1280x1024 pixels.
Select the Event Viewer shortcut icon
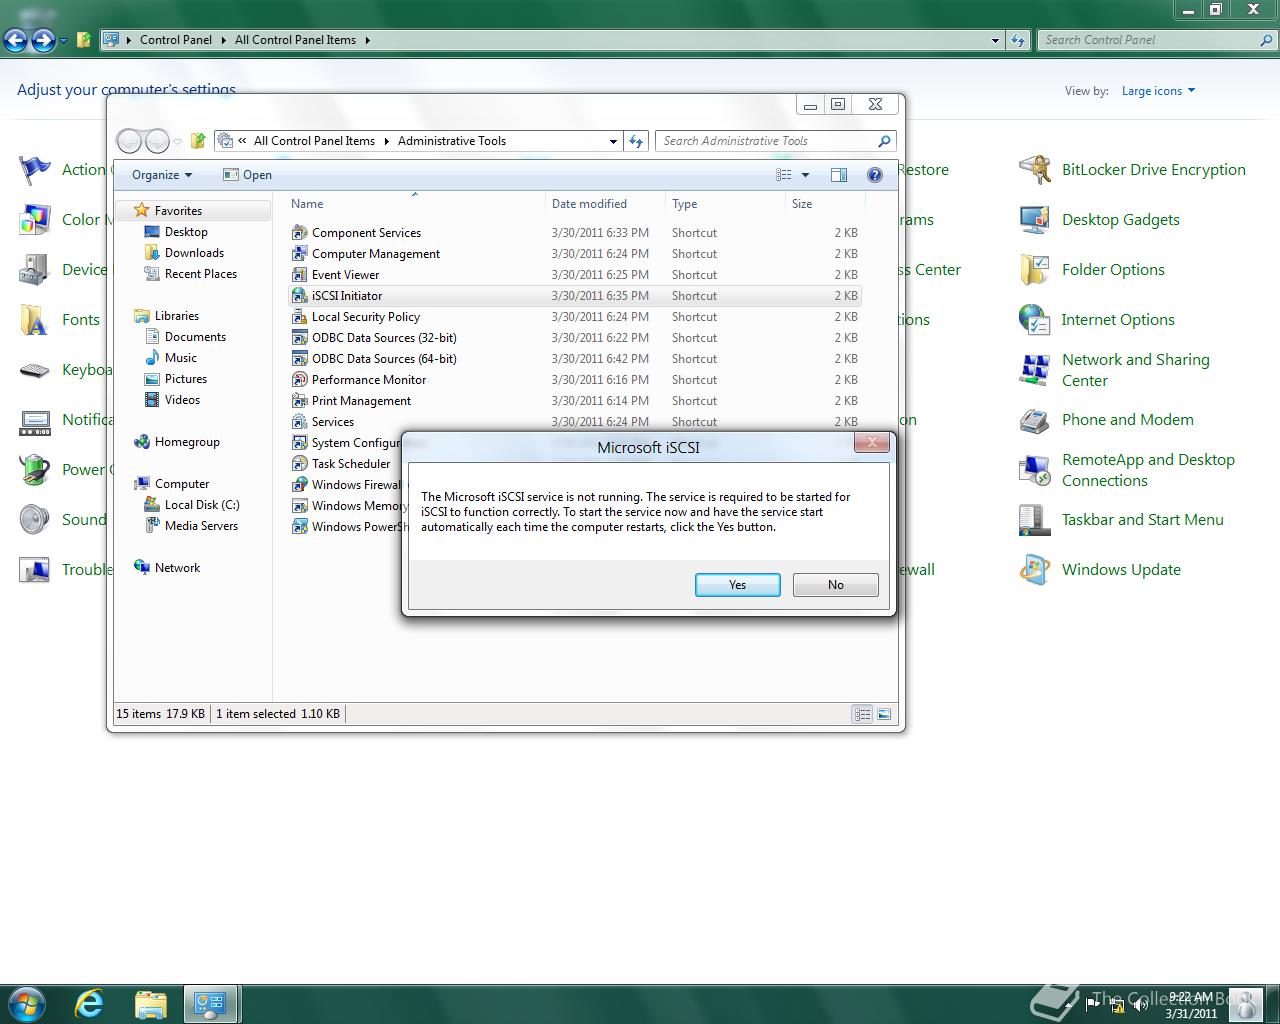click(x=299, y=274)
